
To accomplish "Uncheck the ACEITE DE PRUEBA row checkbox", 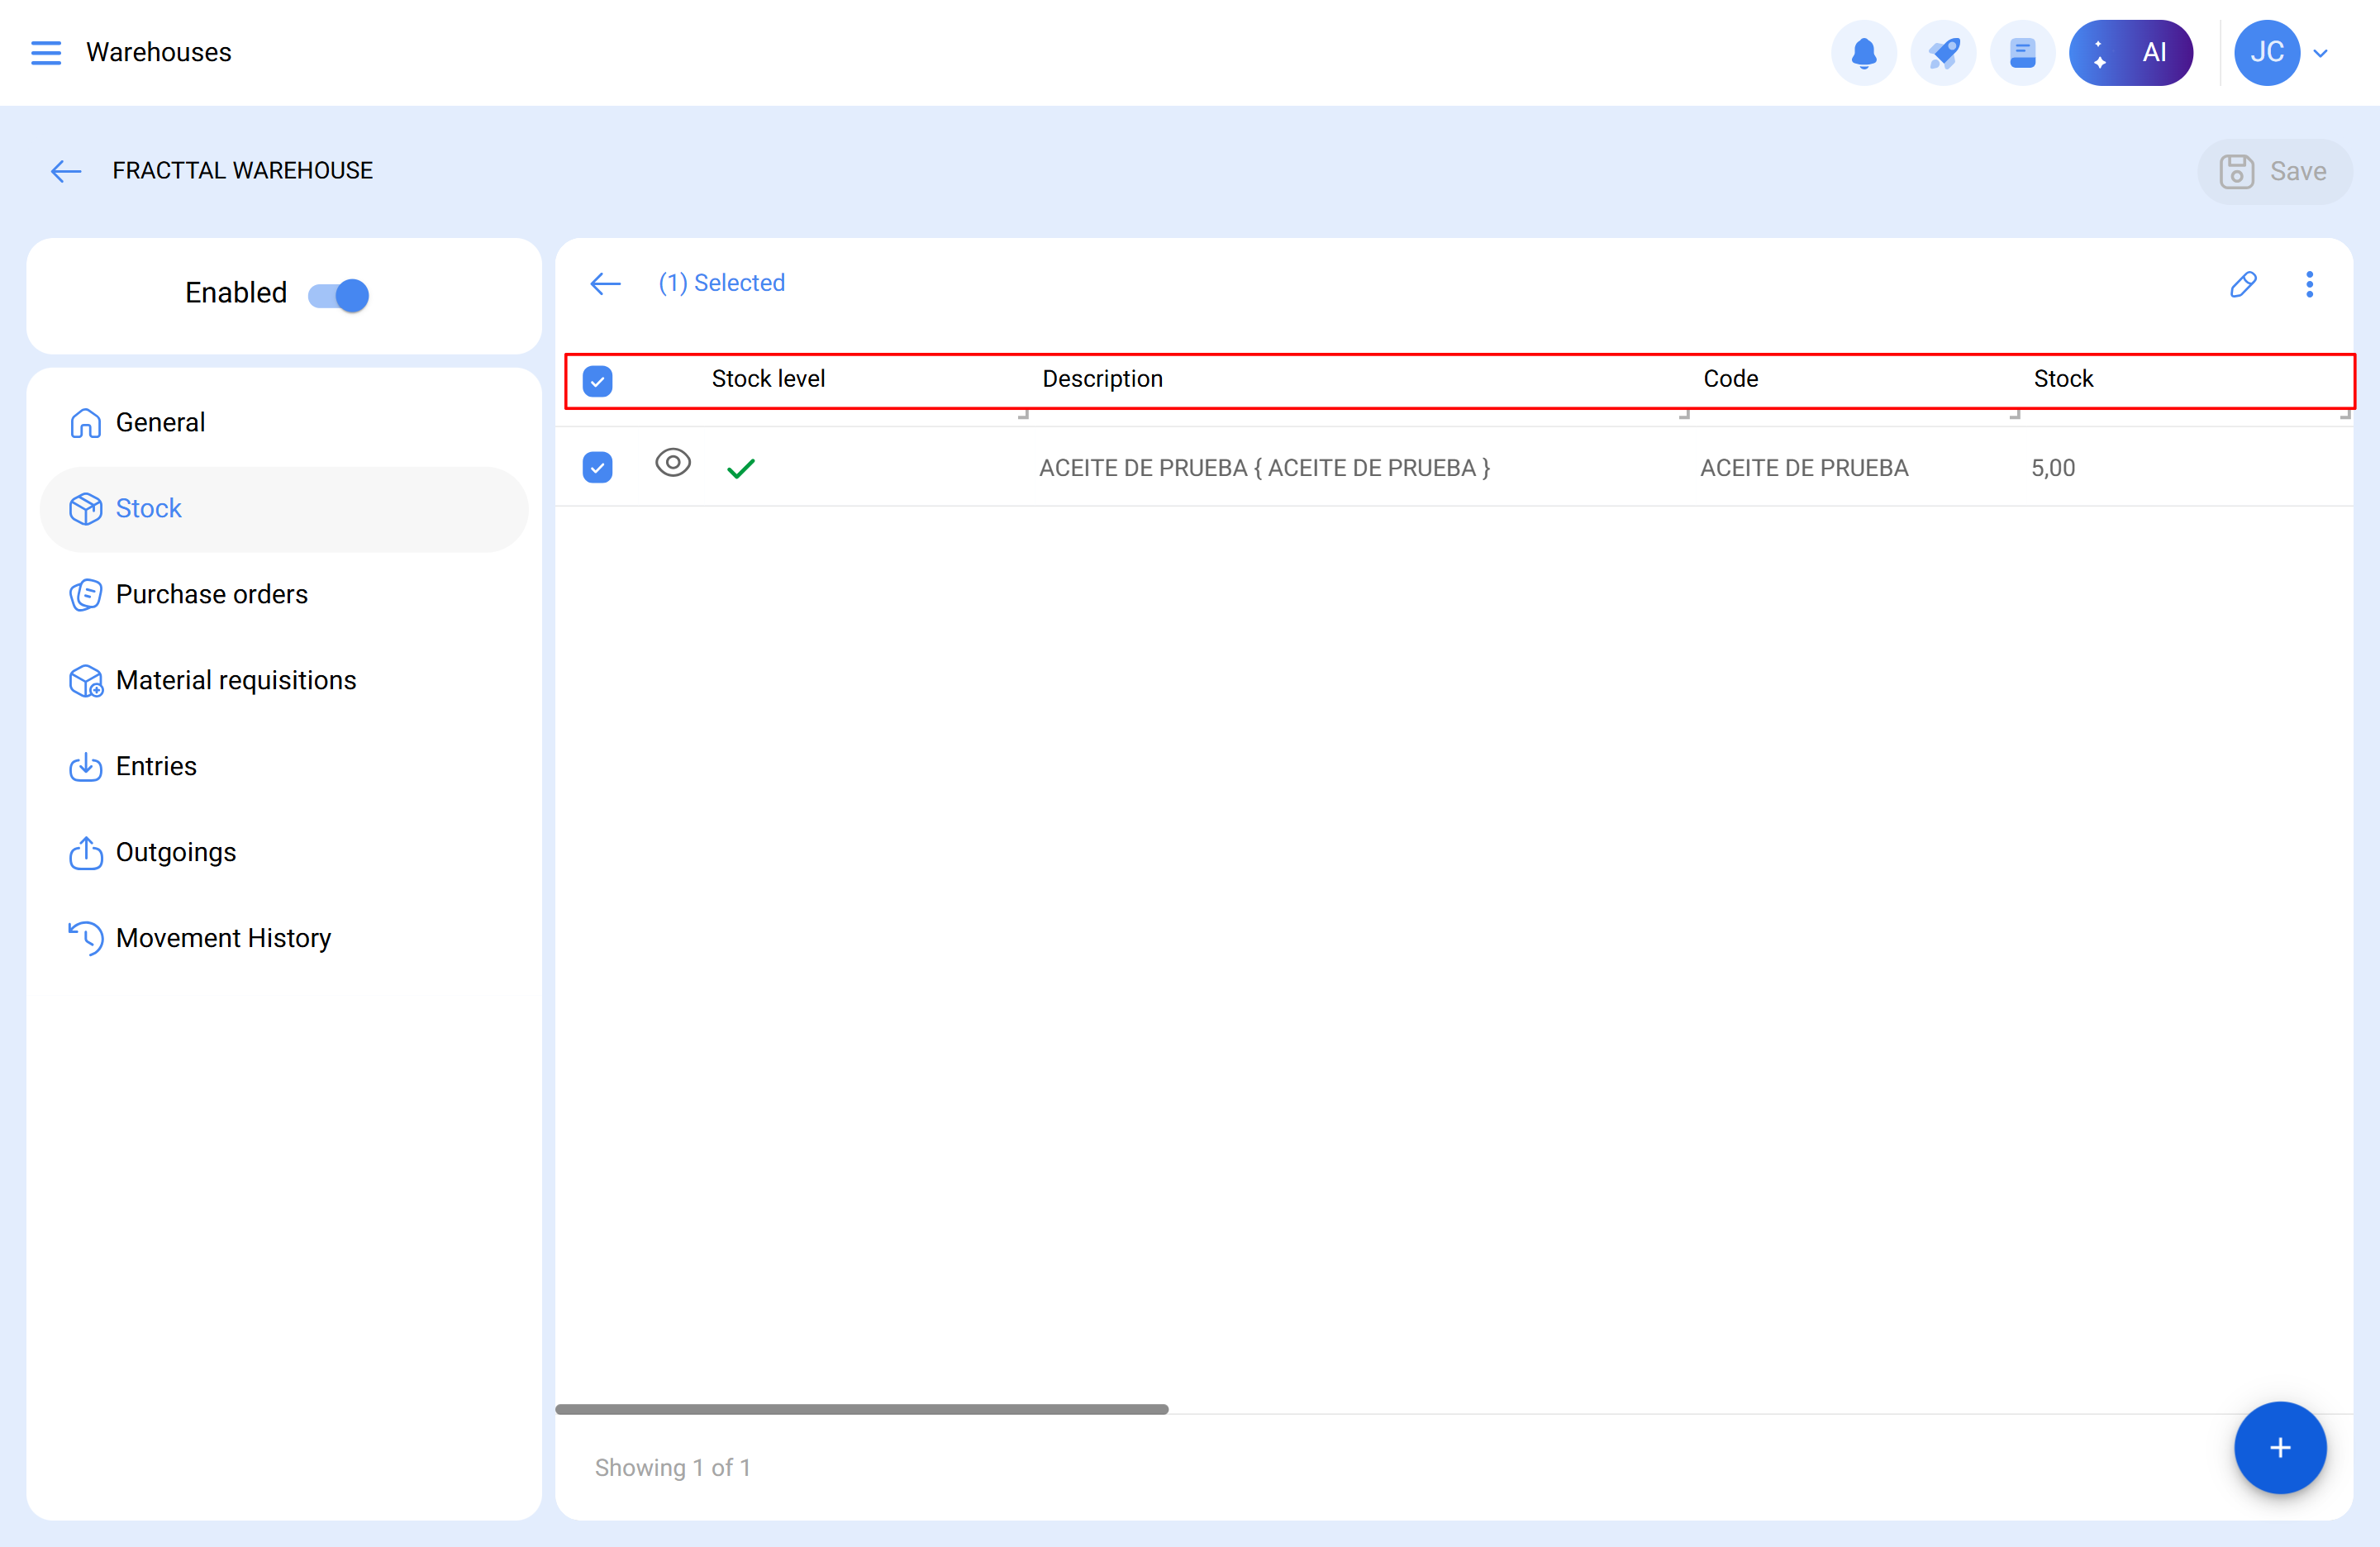I will (x=597, y=467).
